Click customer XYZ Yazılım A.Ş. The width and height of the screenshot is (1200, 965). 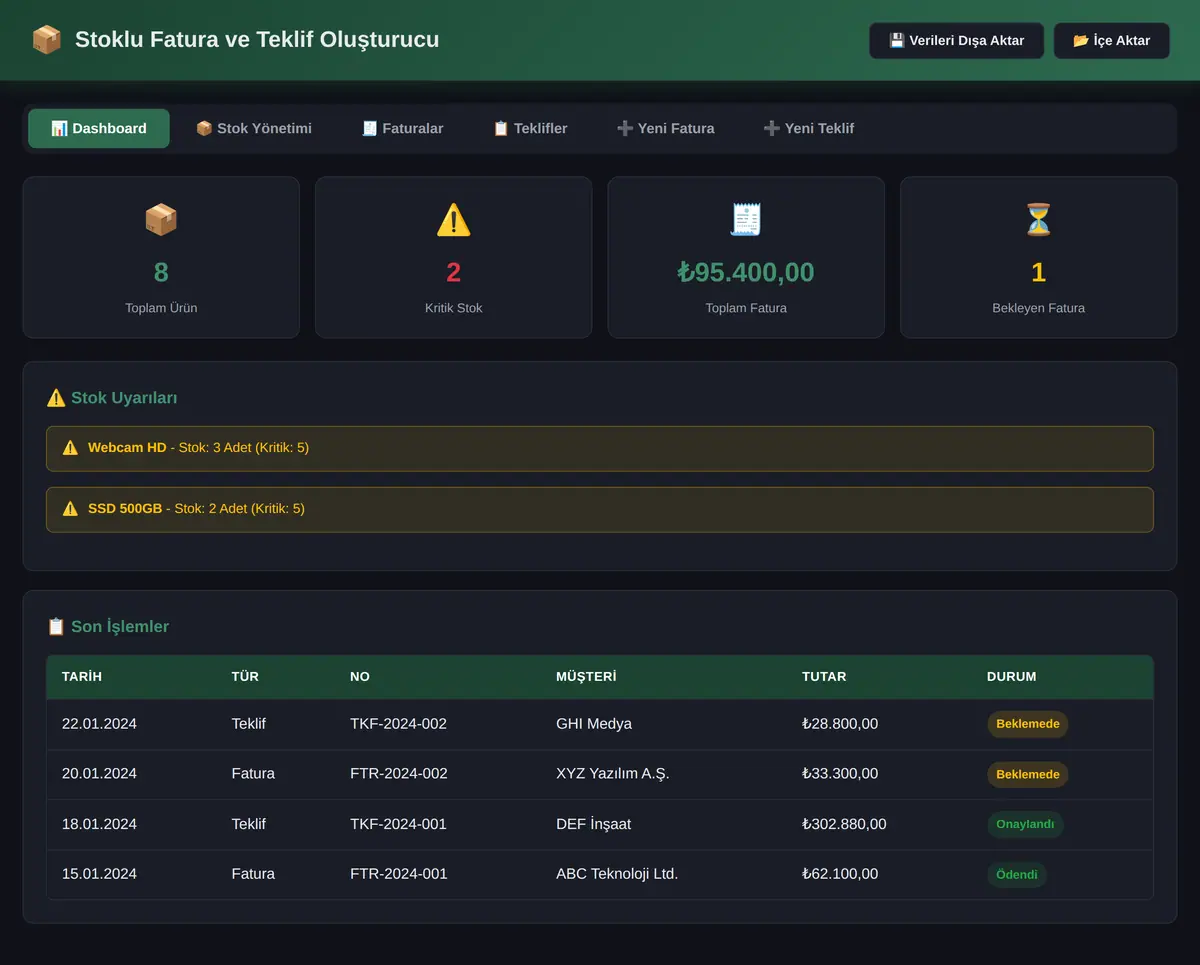coord(613,774)
